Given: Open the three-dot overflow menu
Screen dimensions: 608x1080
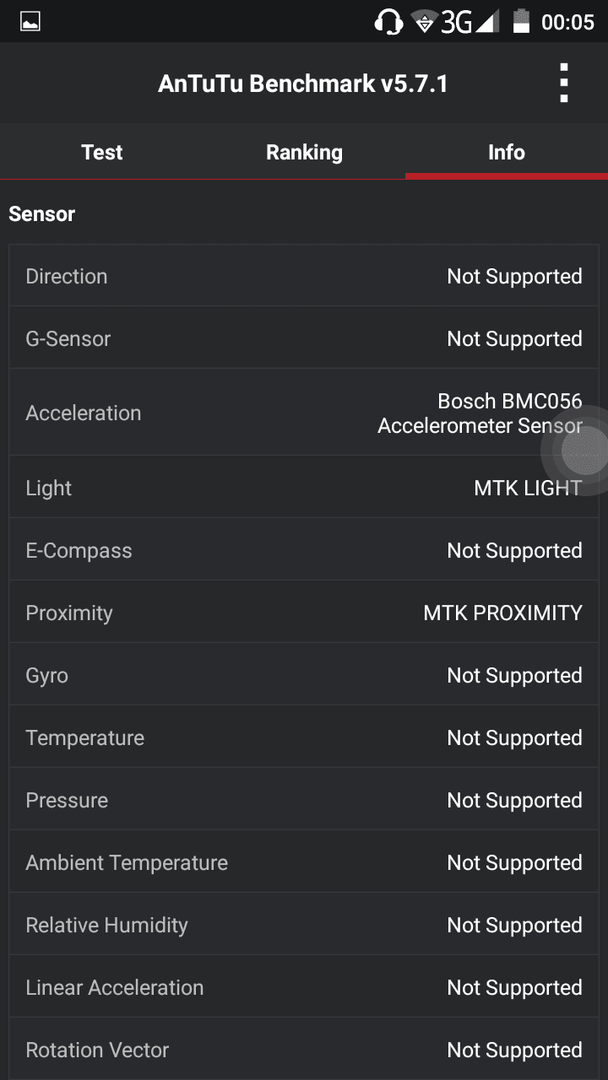Looking at the screenshot, I should [x=564, y=83].
